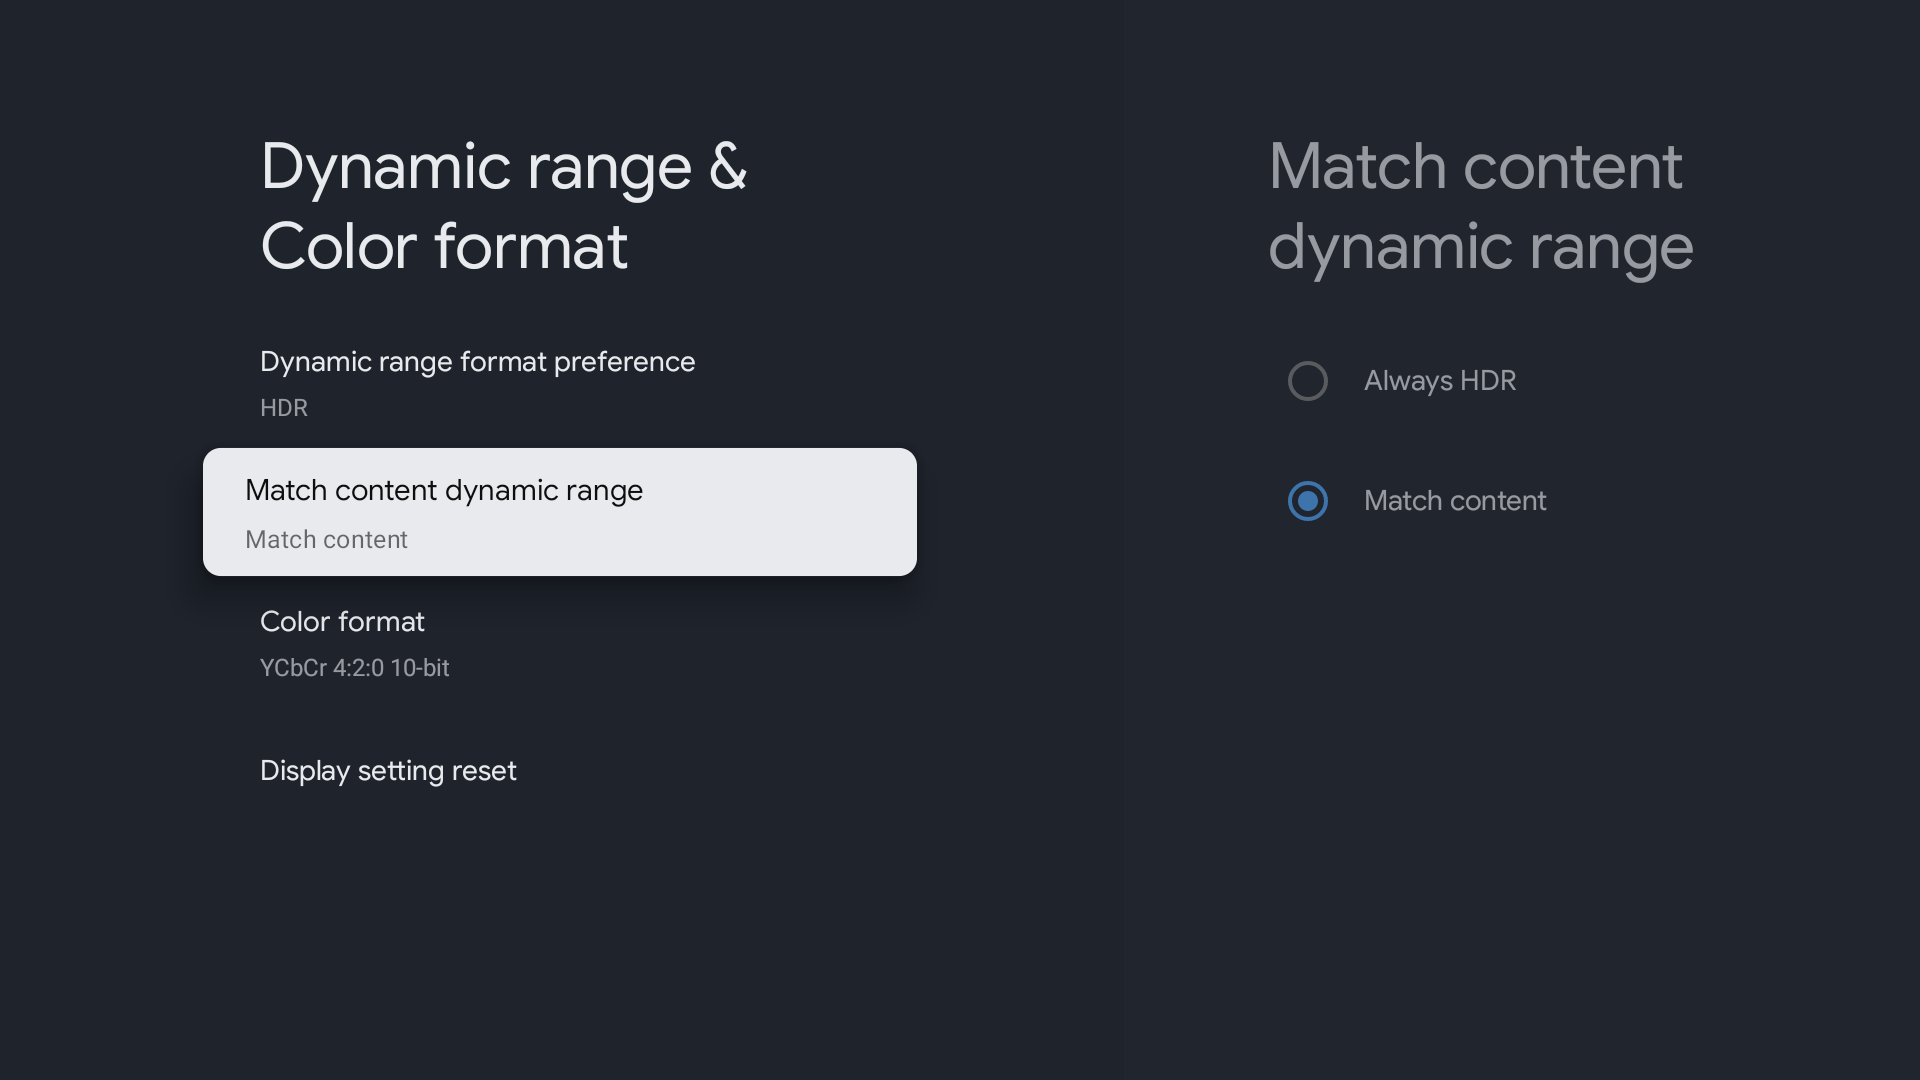1920x1080 pixels.
Task: Open Dynamic range format preference setting
Action: (x=477, y=362)
